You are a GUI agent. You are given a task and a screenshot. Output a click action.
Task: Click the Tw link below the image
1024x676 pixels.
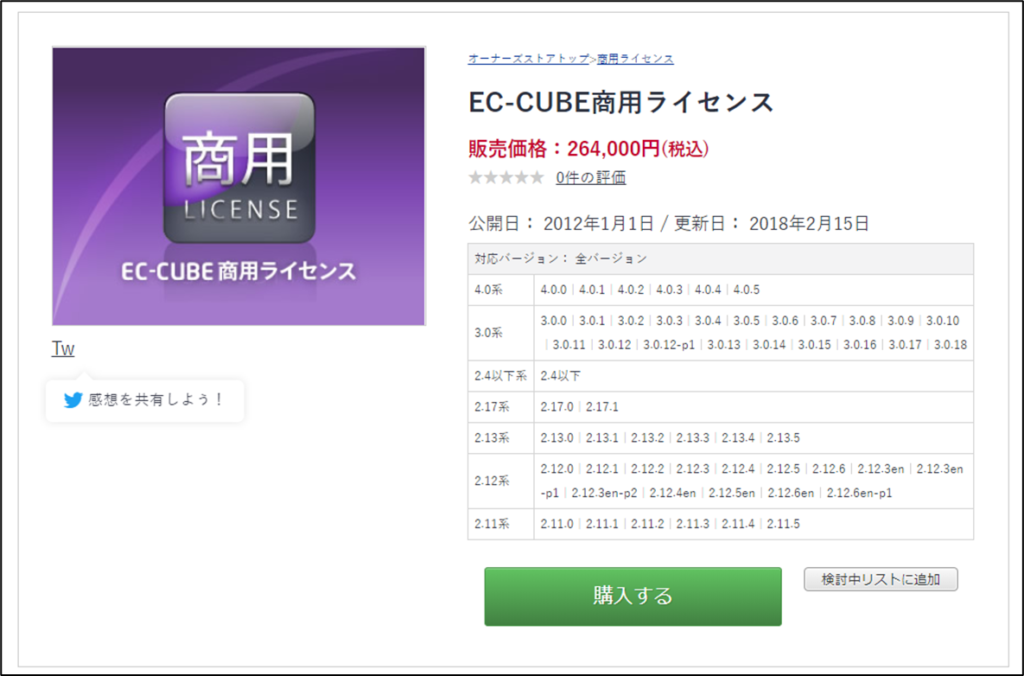[63, 349]
